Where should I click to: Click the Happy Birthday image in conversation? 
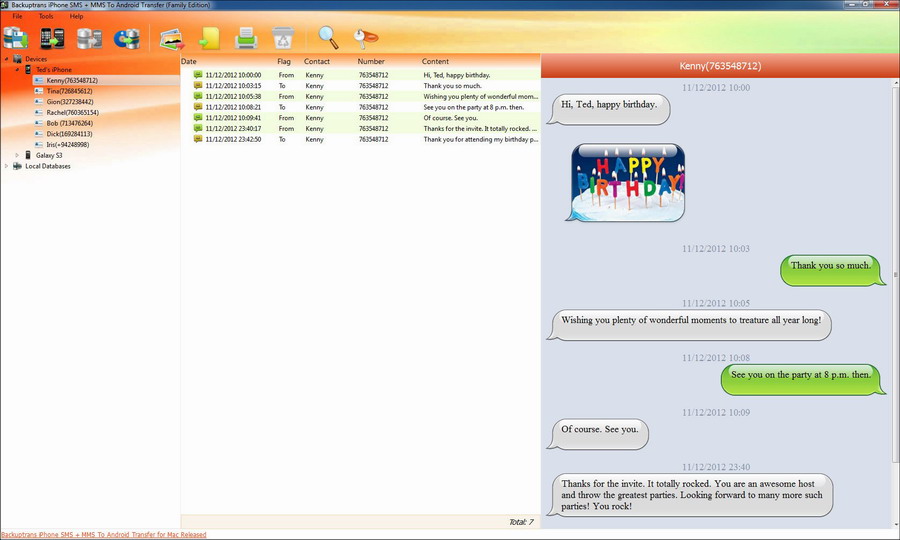click(x=626, y=182)
